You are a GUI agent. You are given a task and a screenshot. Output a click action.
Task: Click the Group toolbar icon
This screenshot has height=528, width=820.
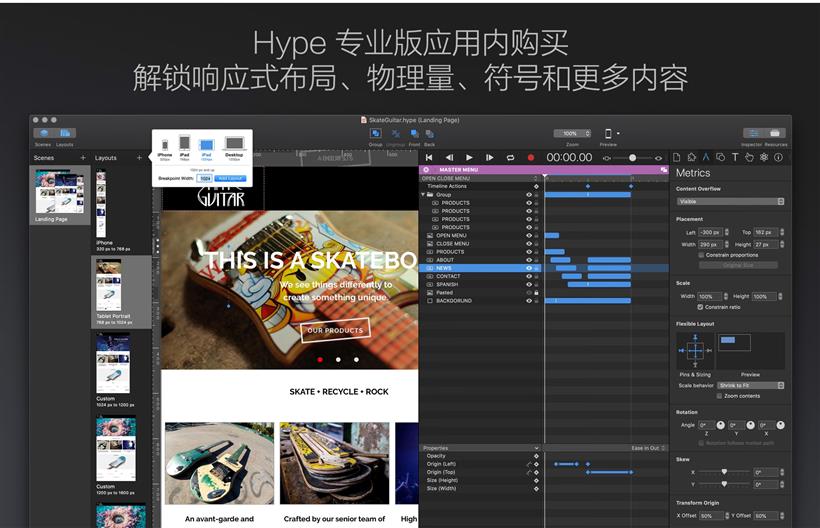pyautogui.click(x=376, y=133)
